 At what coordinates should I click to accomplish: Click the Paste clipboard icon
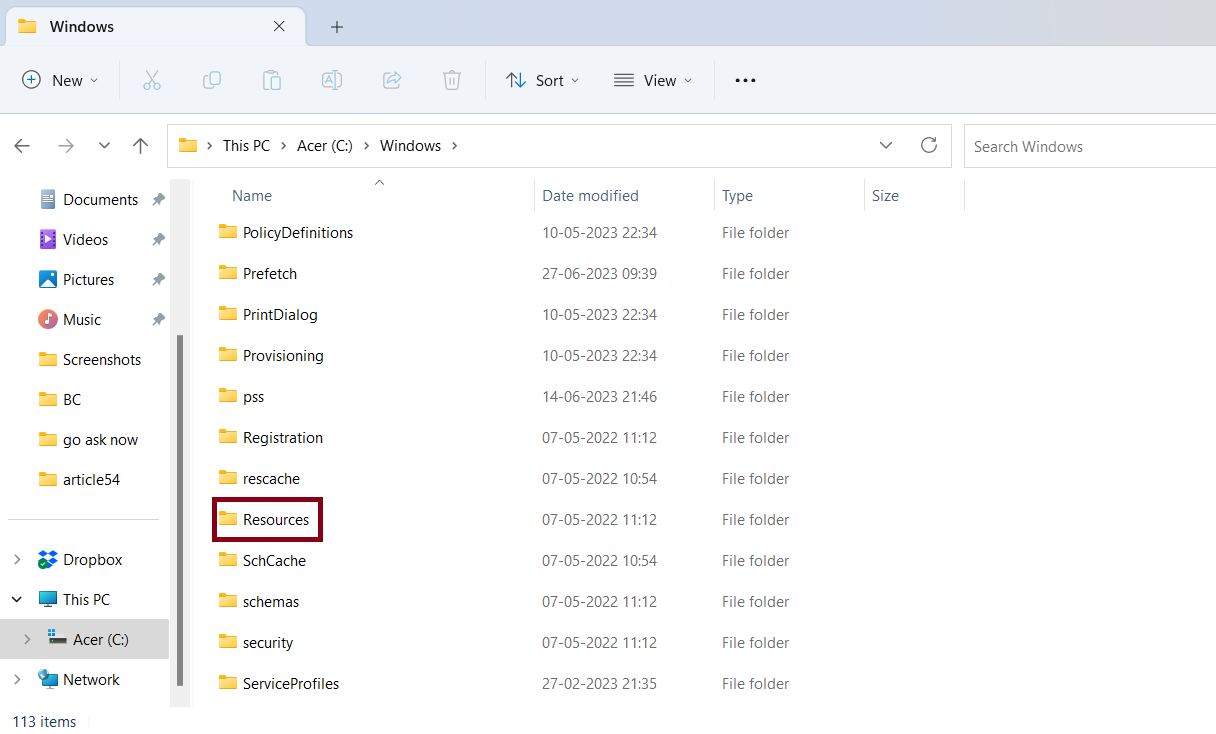point(272,80)
